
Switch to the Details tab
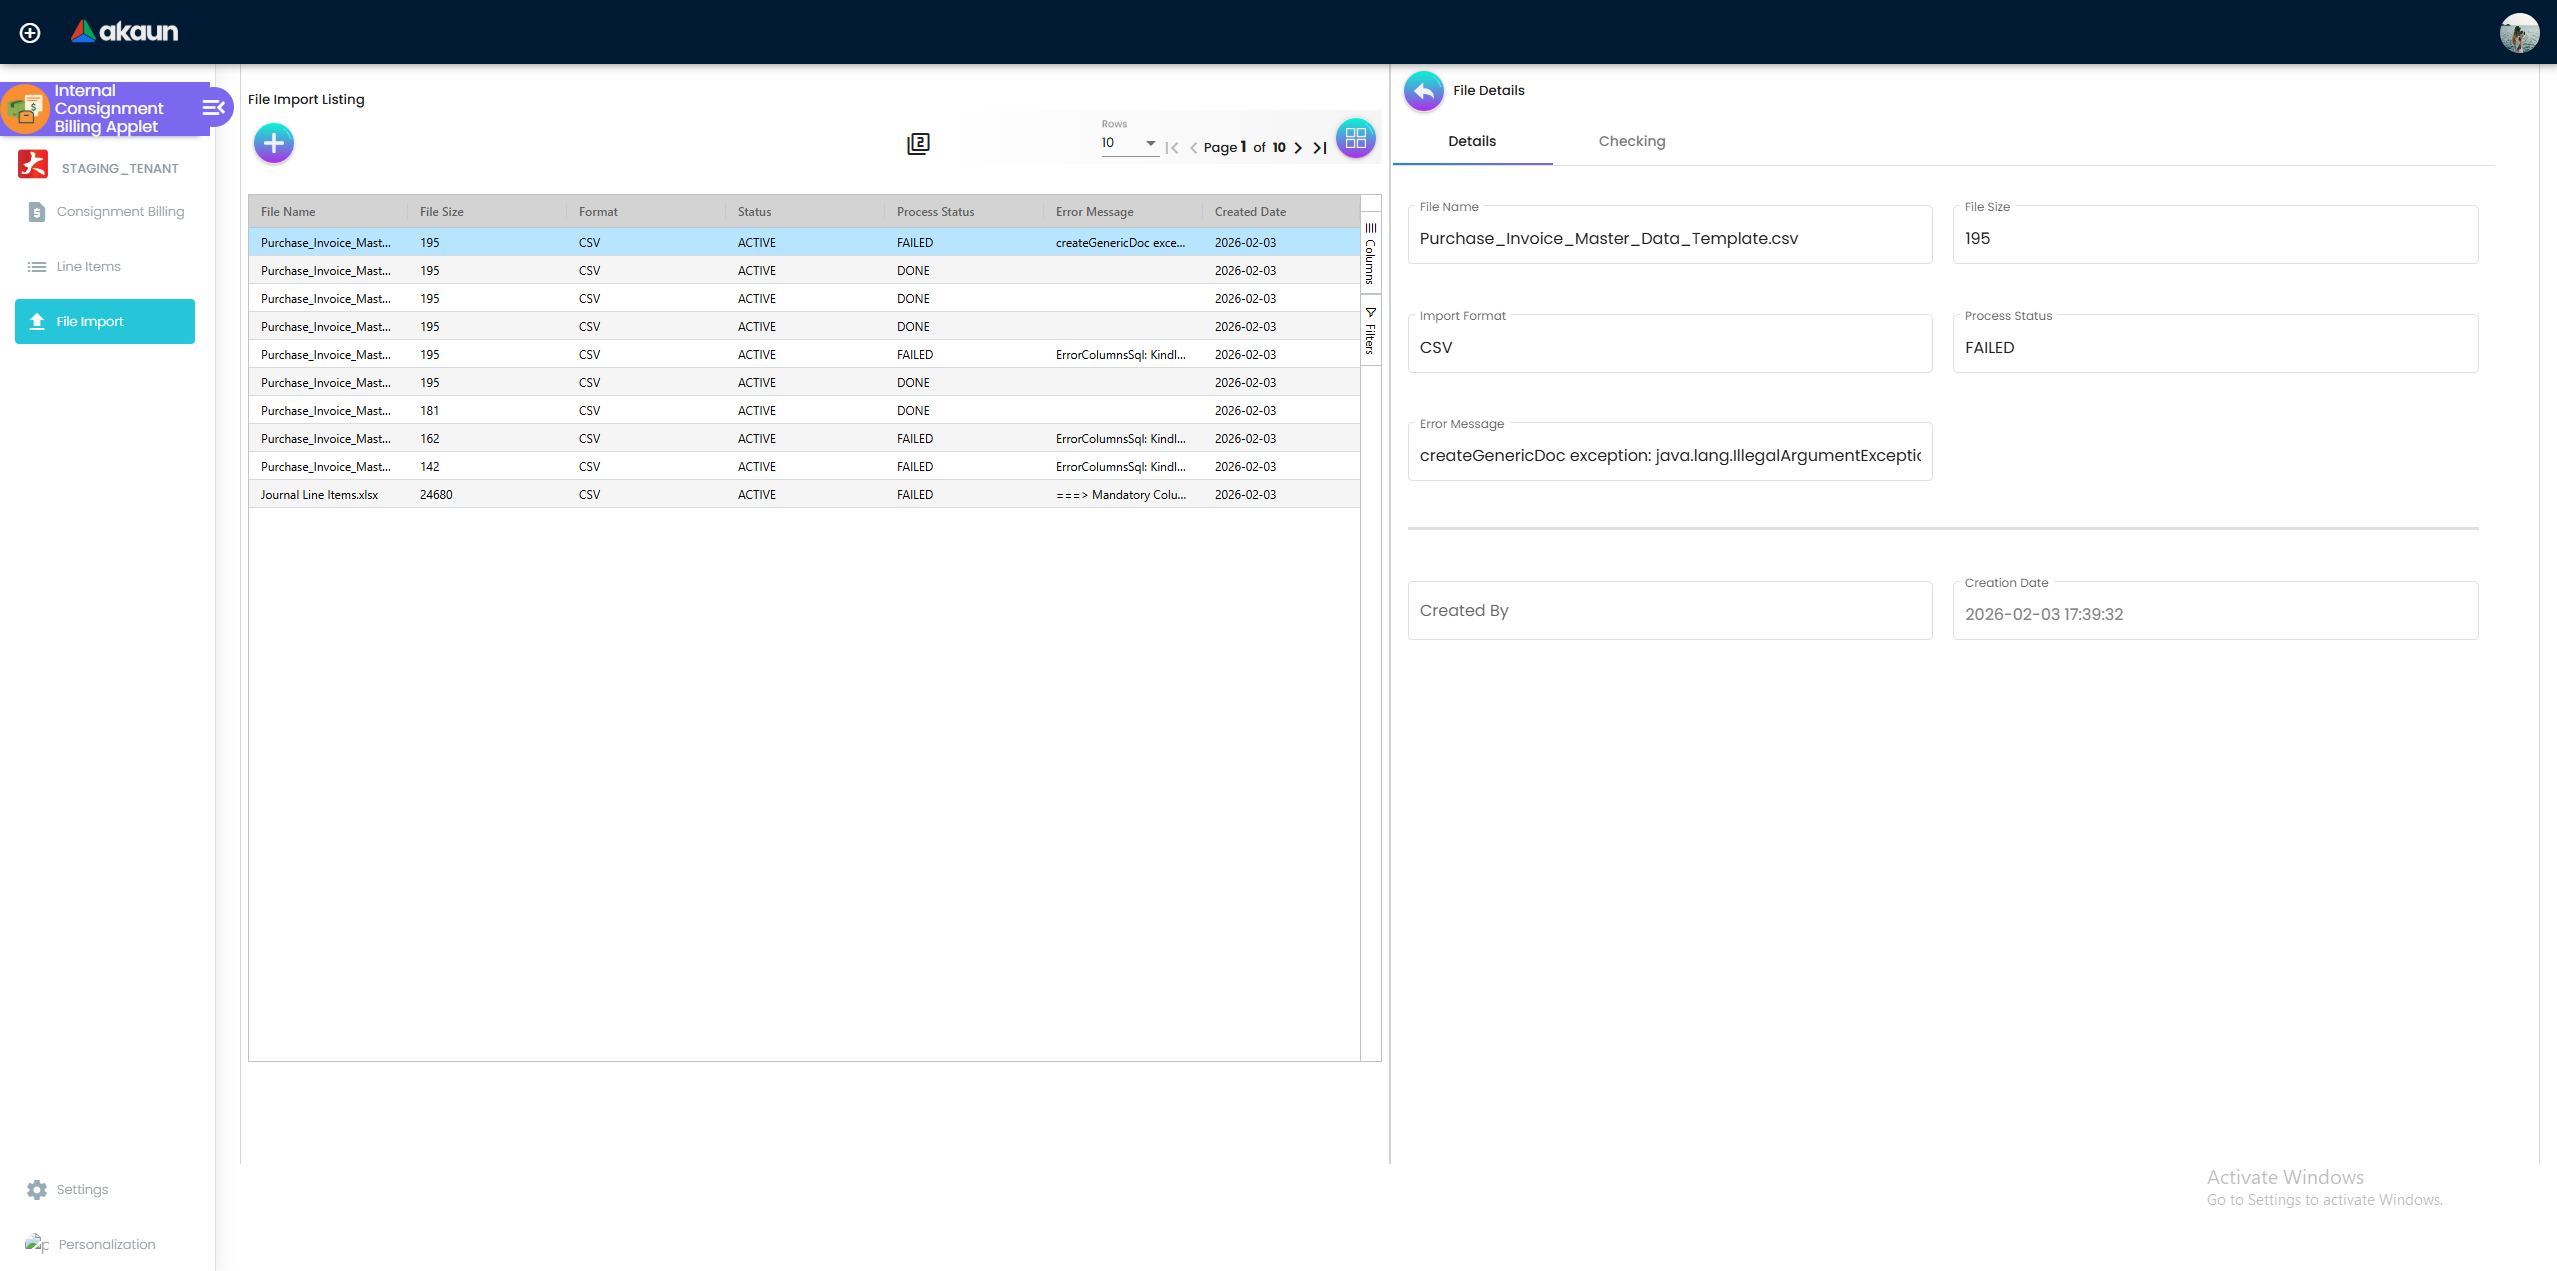click(1472, 141)
